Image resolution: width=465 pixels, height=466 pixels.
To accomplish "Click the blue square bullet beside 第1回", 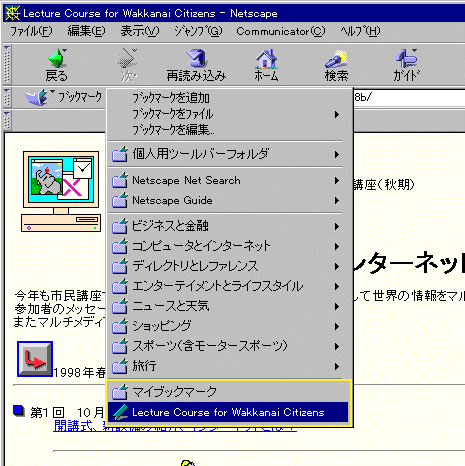I will [x=19, y=411].
